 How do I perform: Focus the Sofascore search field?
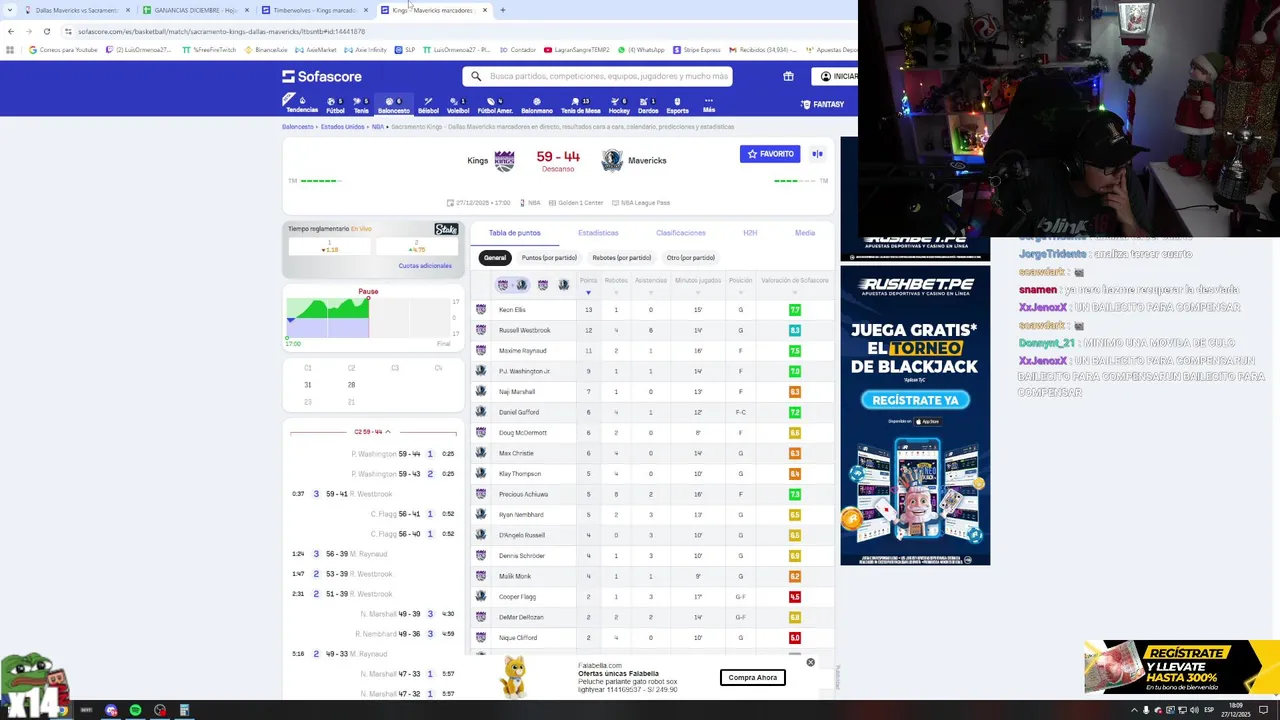pyautogui.click(x=597, y=76)
